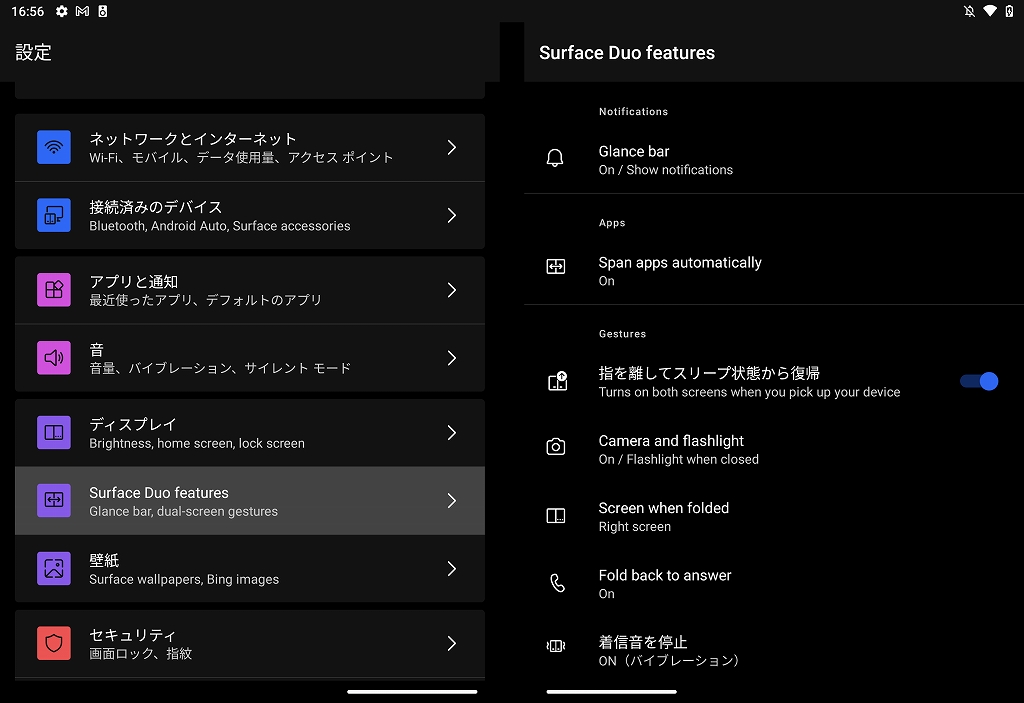Tap the right screen navigation gesture bar
The image size is (1024, 703).
click(611, 691)
